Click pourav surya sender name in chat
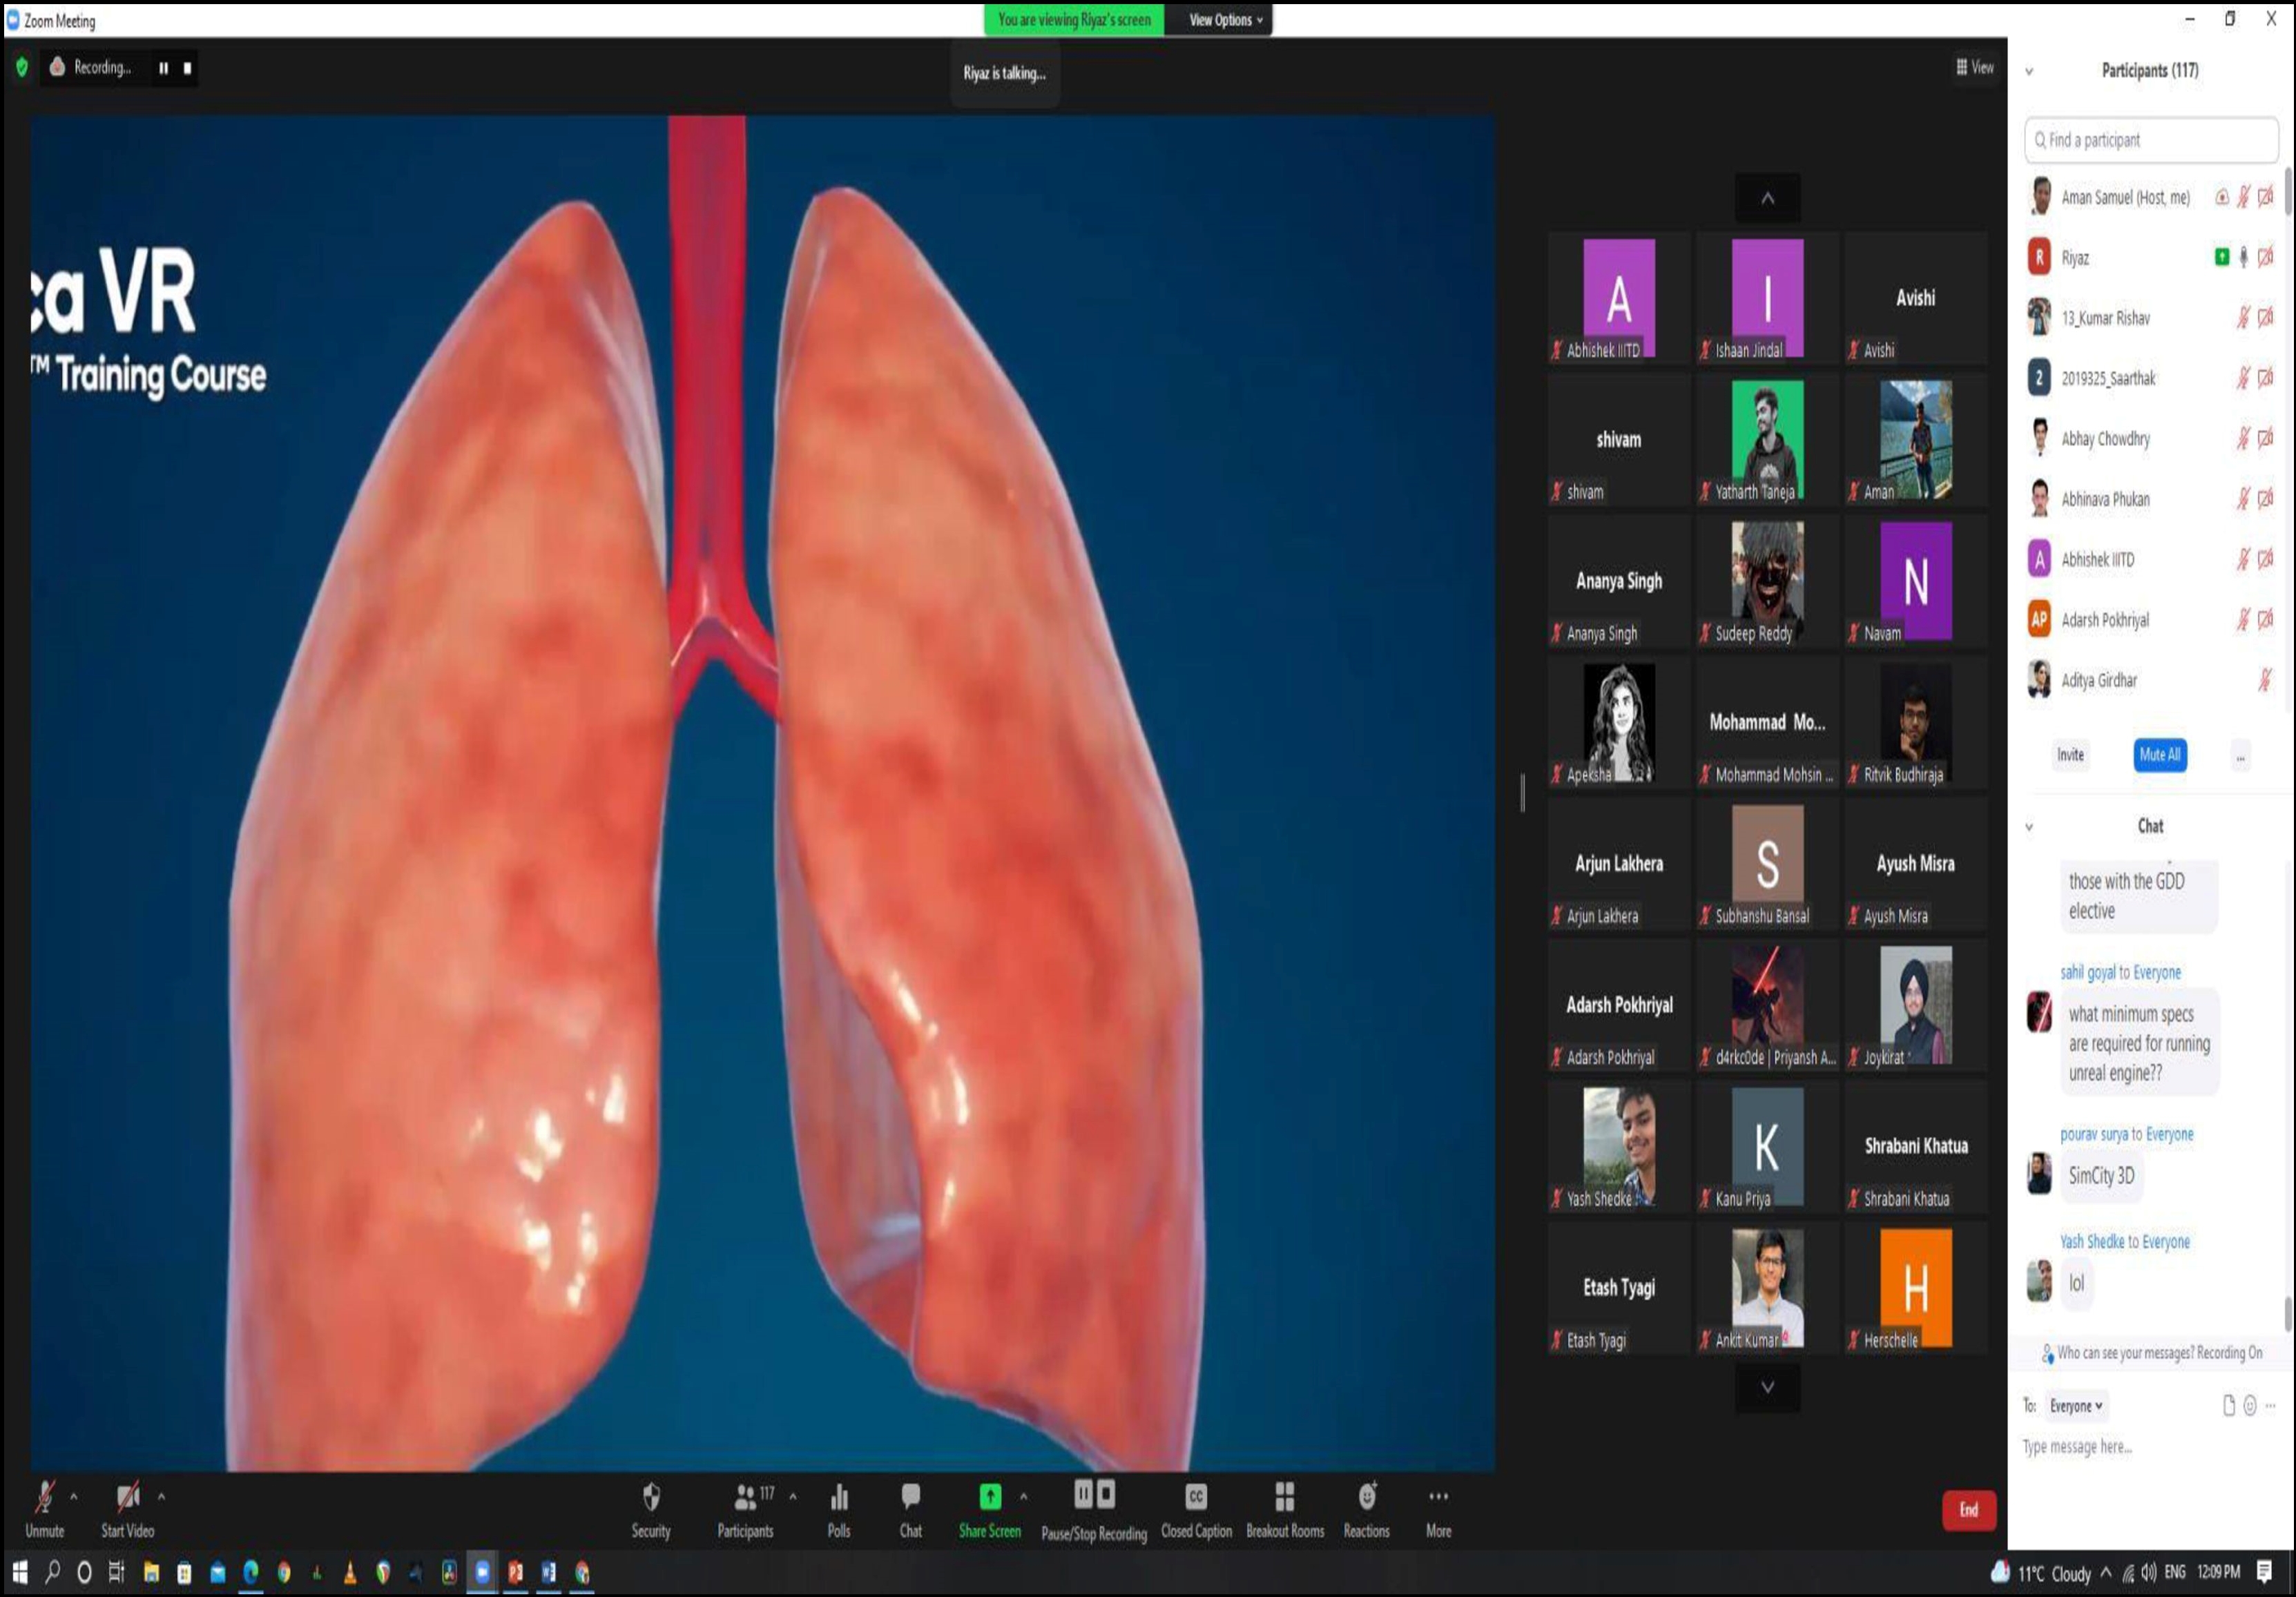 (2093, 1134)
